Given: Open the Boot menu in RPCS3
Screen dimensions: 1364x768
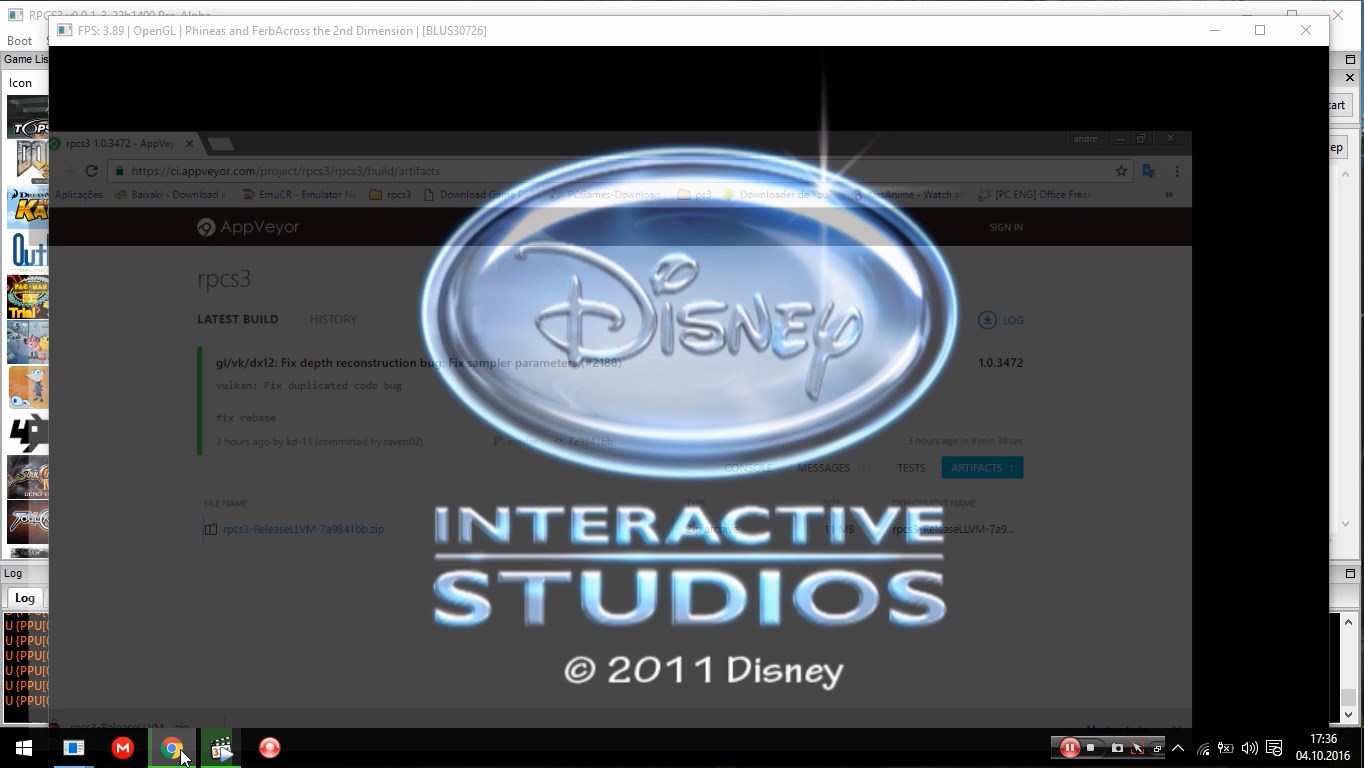Looking at the screenshot, I should click(x=19, y=41).
